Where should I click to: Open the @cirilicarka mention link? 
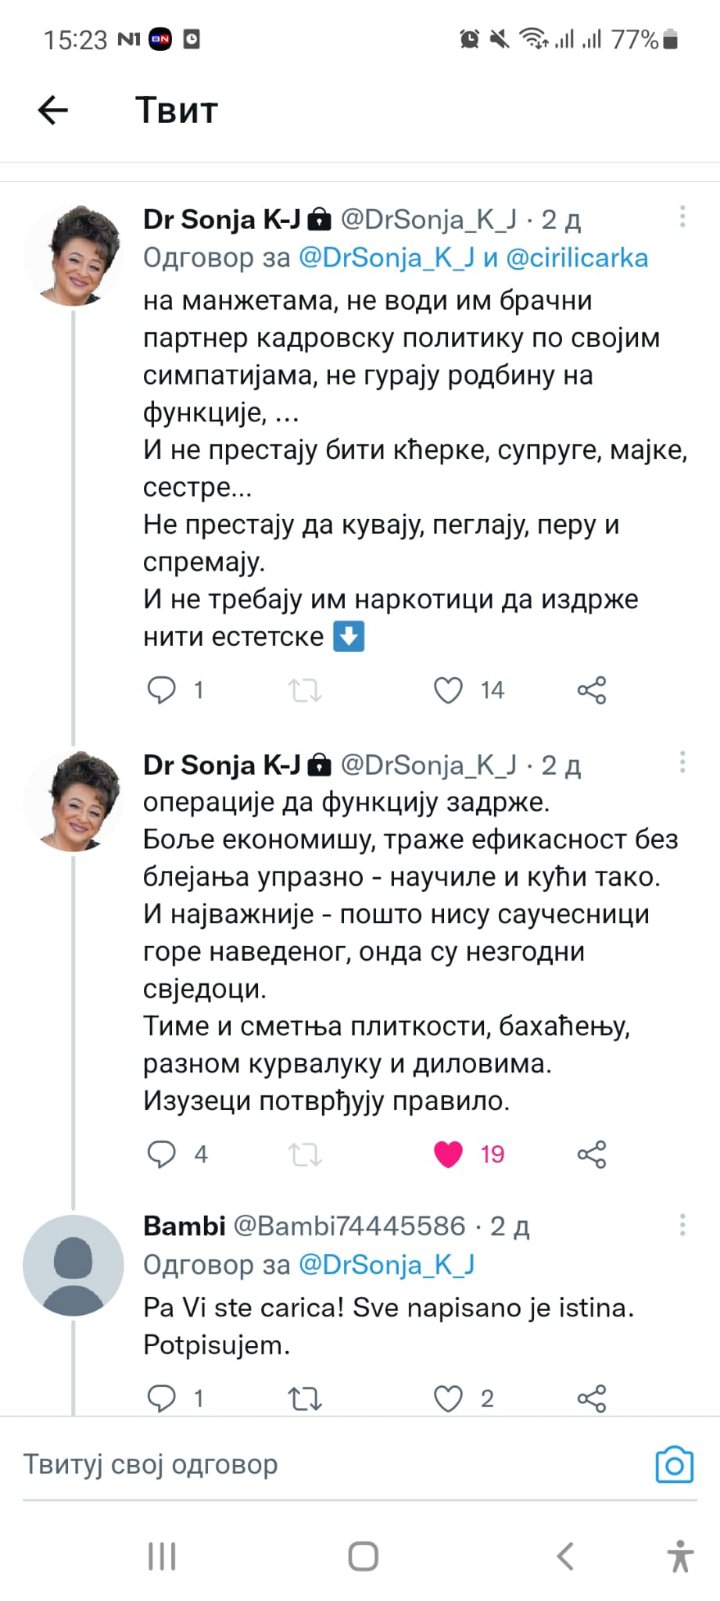[577, 258]
